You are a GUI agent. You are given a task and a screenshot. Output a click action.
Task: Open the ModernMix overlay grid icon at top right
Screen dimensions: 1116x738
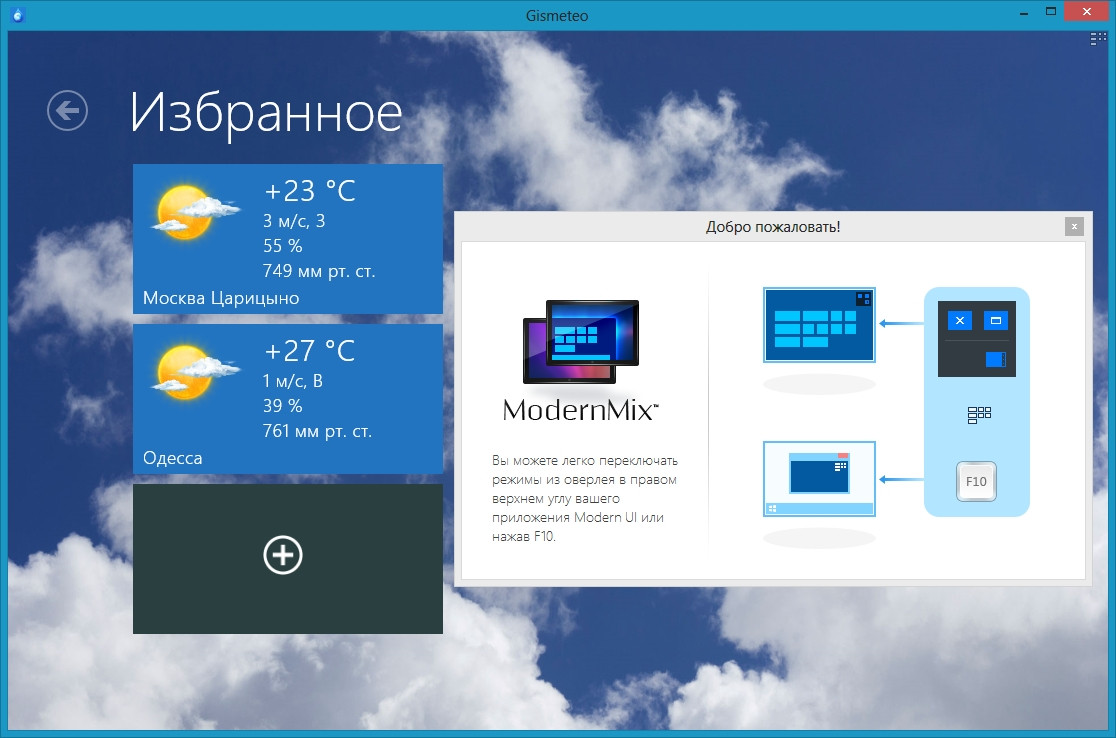coord(1098,39)
